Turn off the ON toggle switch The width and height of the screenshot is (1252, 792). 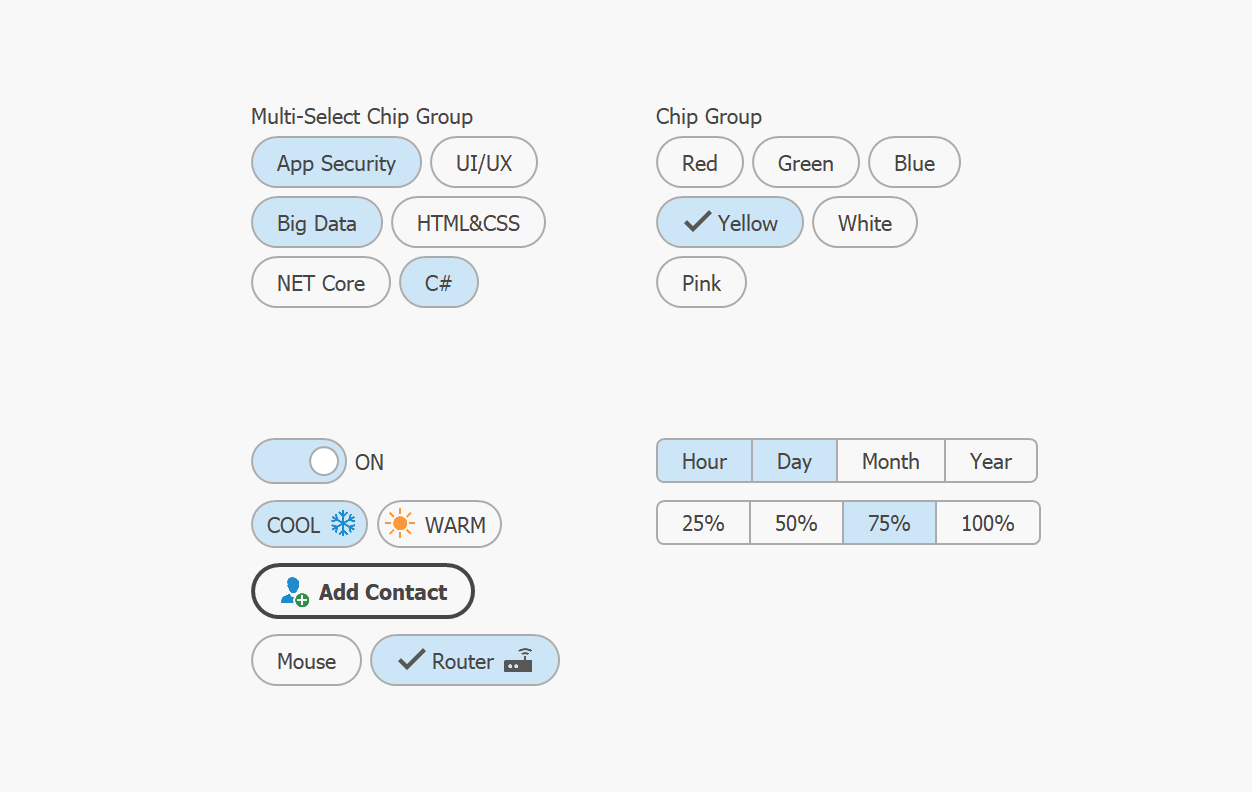pyautogui.click(x=299, y=461)
